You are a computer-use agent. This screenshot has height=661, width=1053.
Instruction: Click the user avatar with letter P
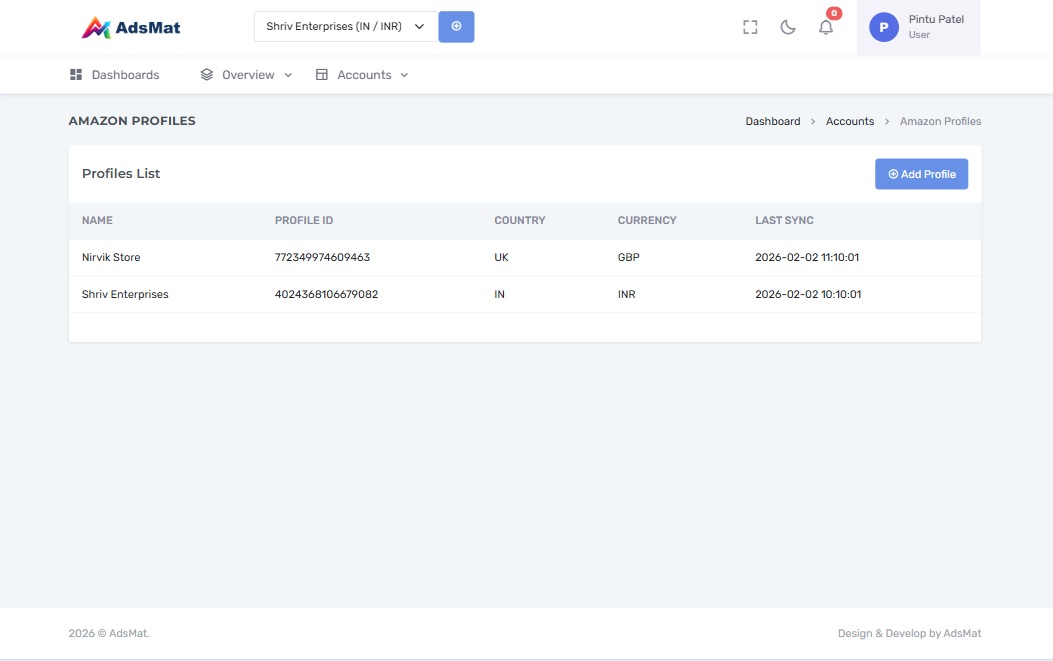(884, 28)
